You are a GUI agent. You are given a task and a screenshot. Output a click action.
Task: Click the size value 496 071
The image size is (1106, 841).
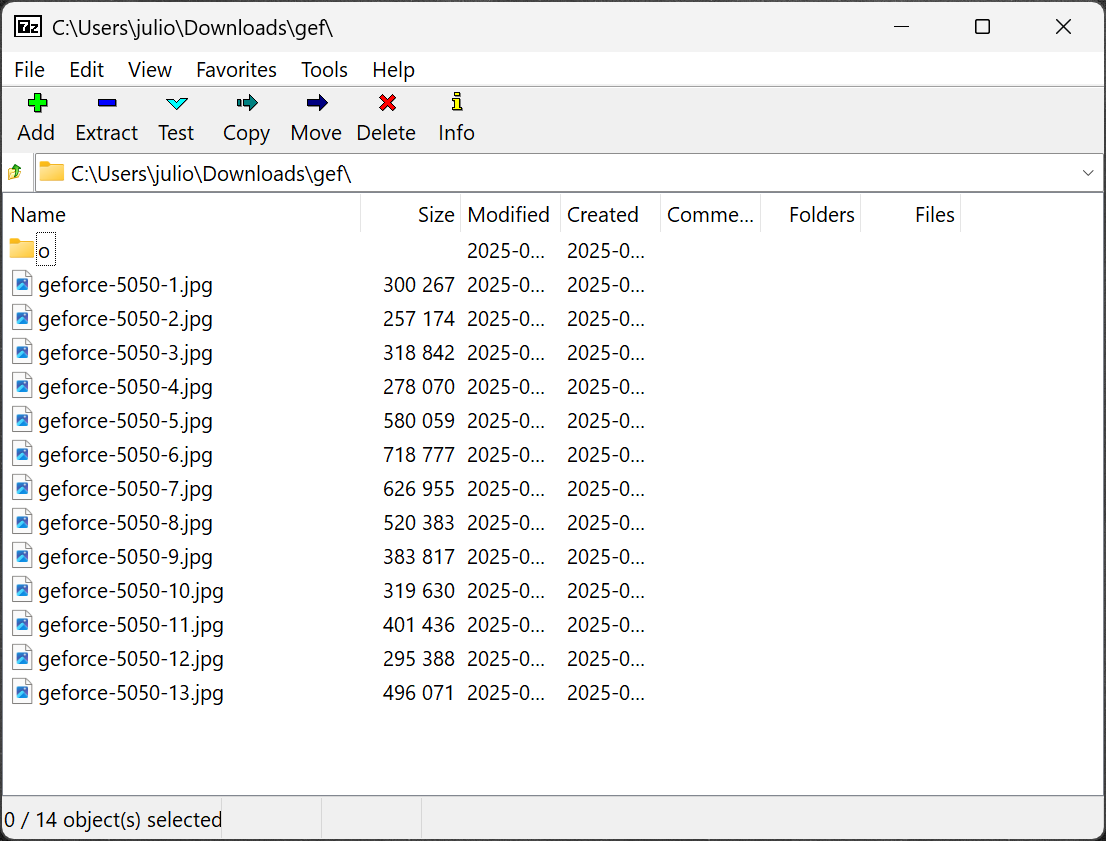click(419, 693)
